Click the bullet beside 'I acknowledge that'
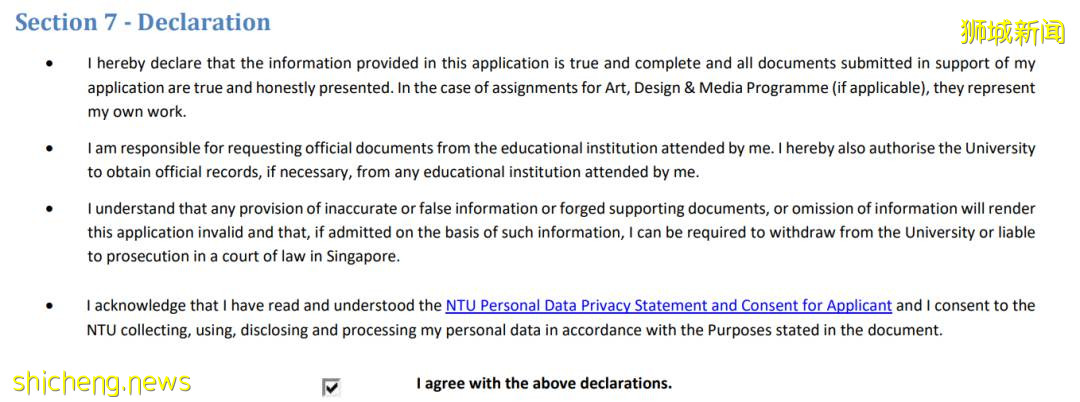 50,306
